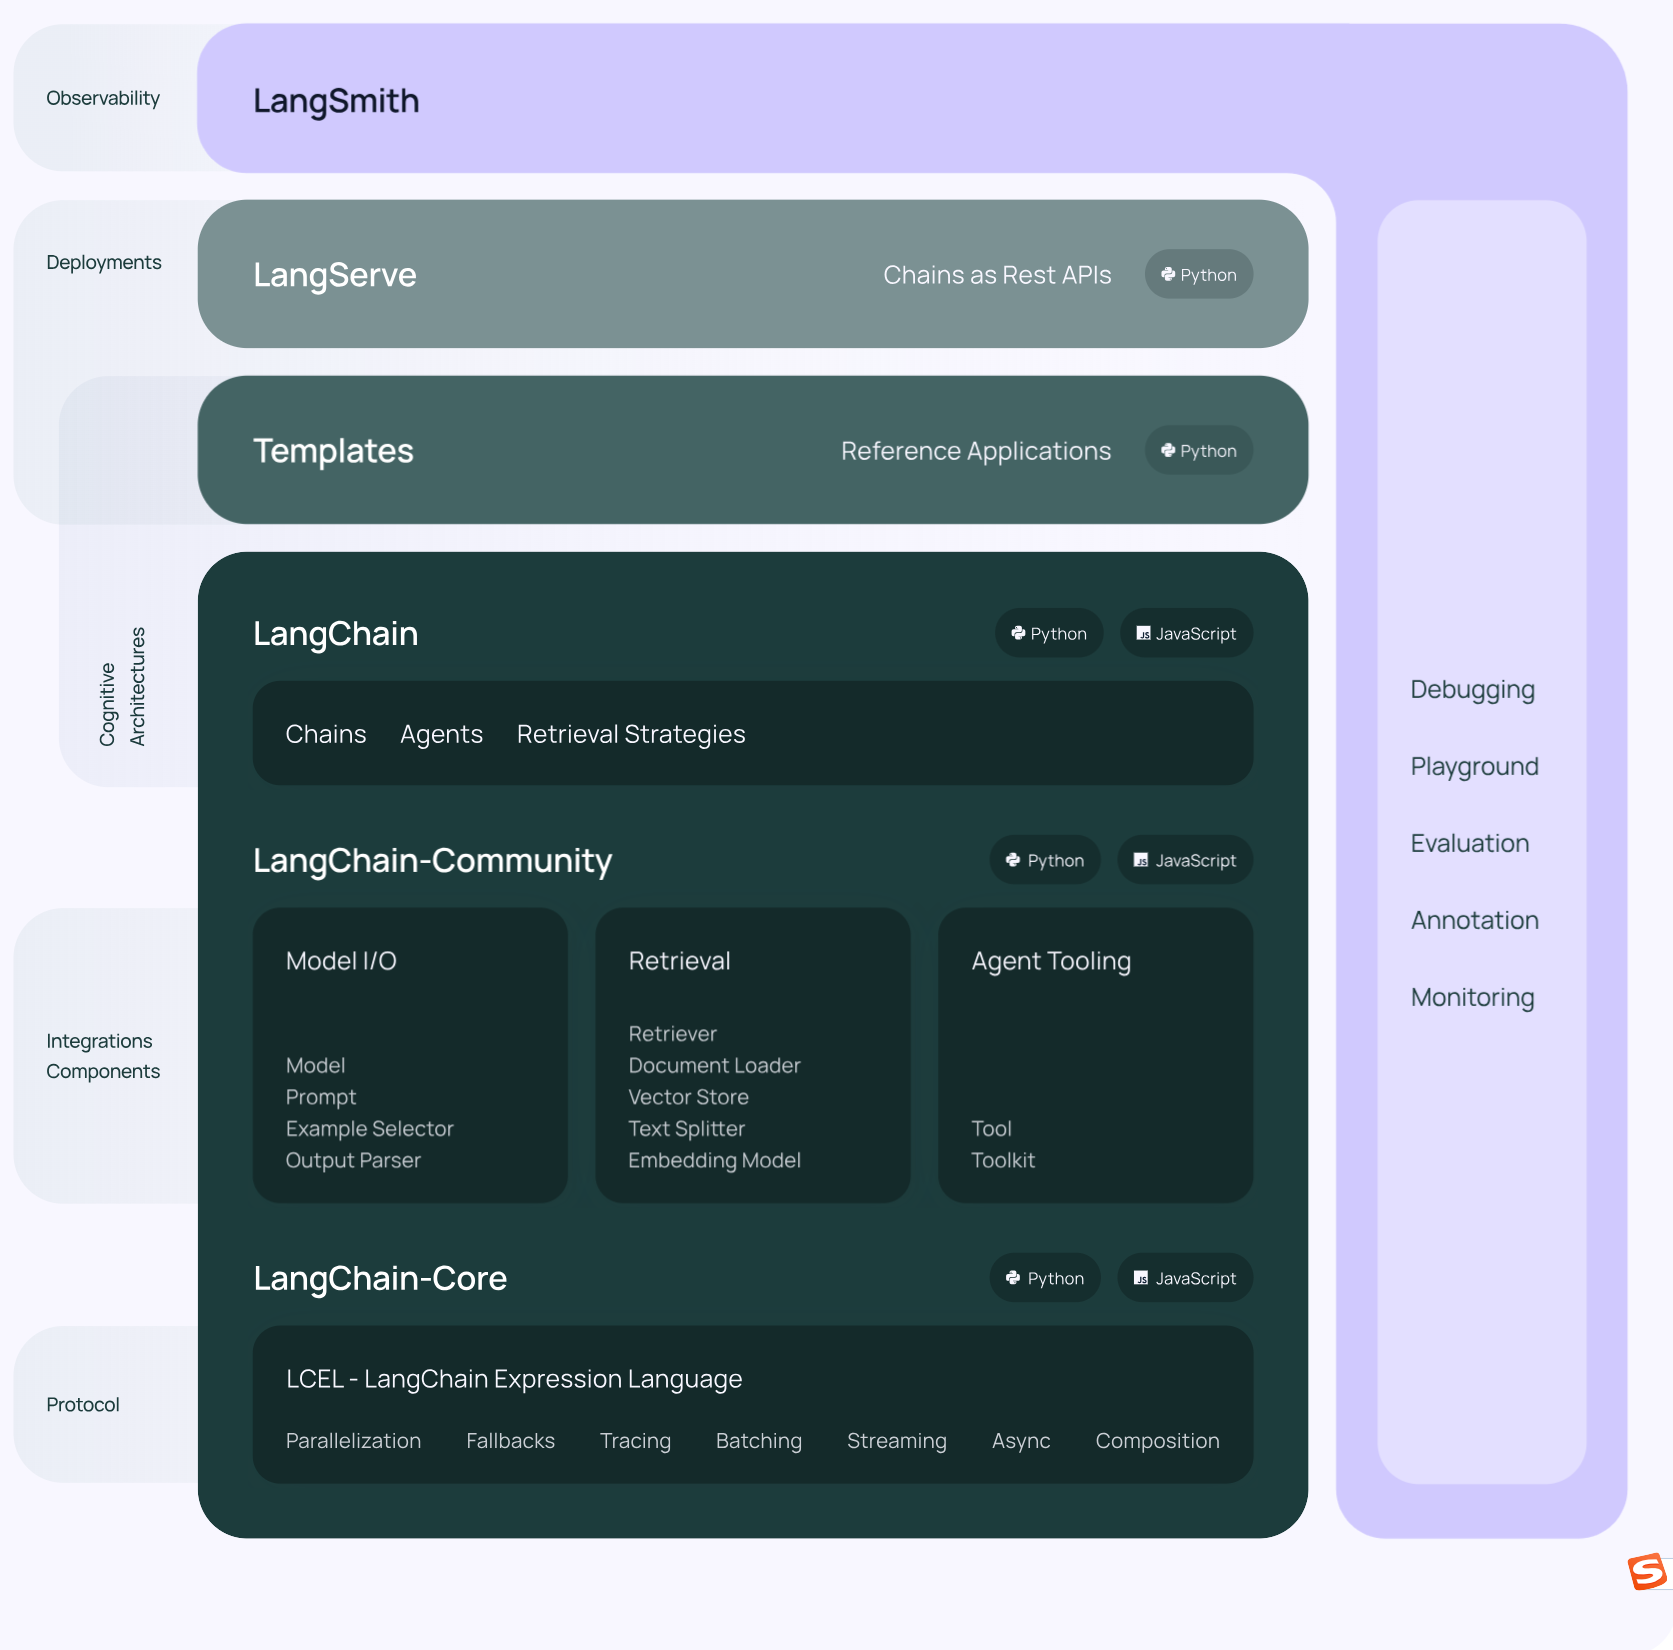The width and height of the screenshot is (1673, 1650).
Task: Select the Python badge next to Templates
Action: click(x=1198, y=450)
